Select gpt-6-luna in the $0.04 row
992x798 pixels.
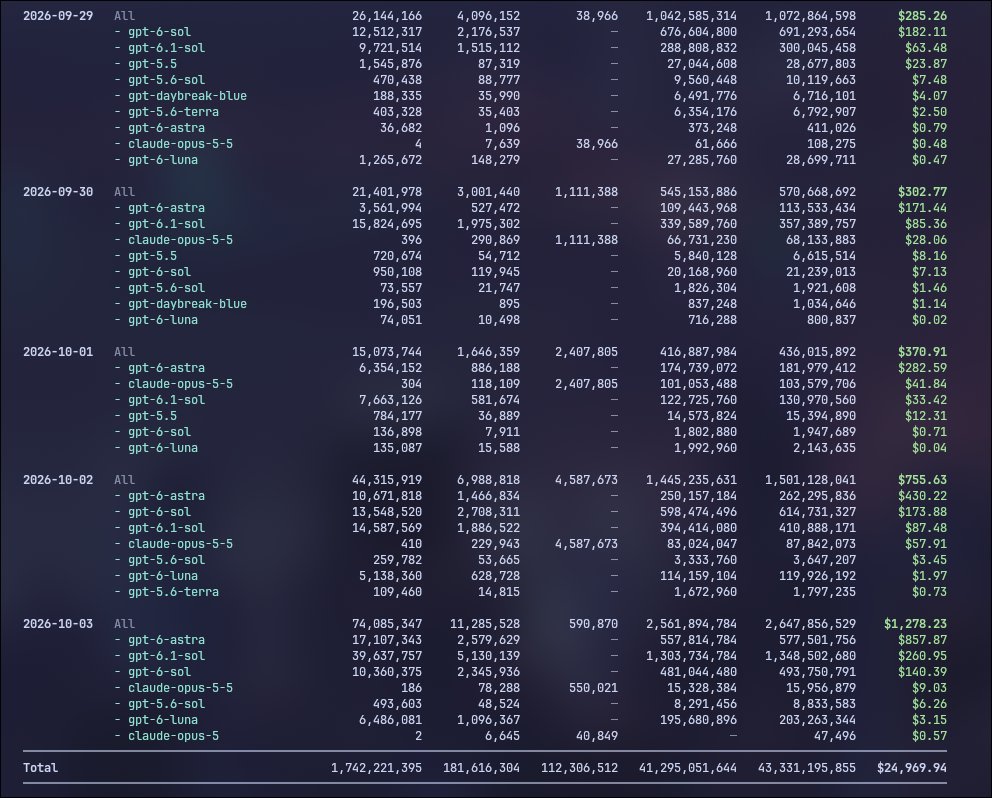coord(163,447)
